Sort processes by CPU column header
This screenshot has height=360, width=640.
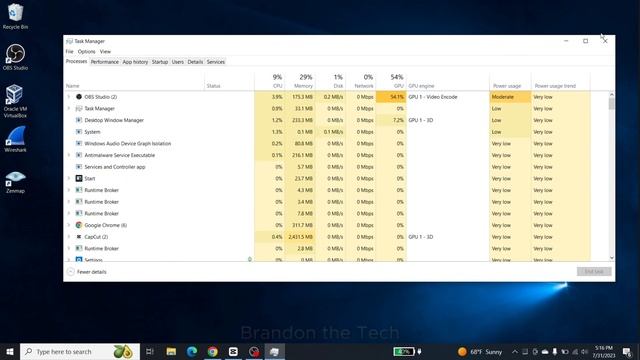[x=269, y=81]
